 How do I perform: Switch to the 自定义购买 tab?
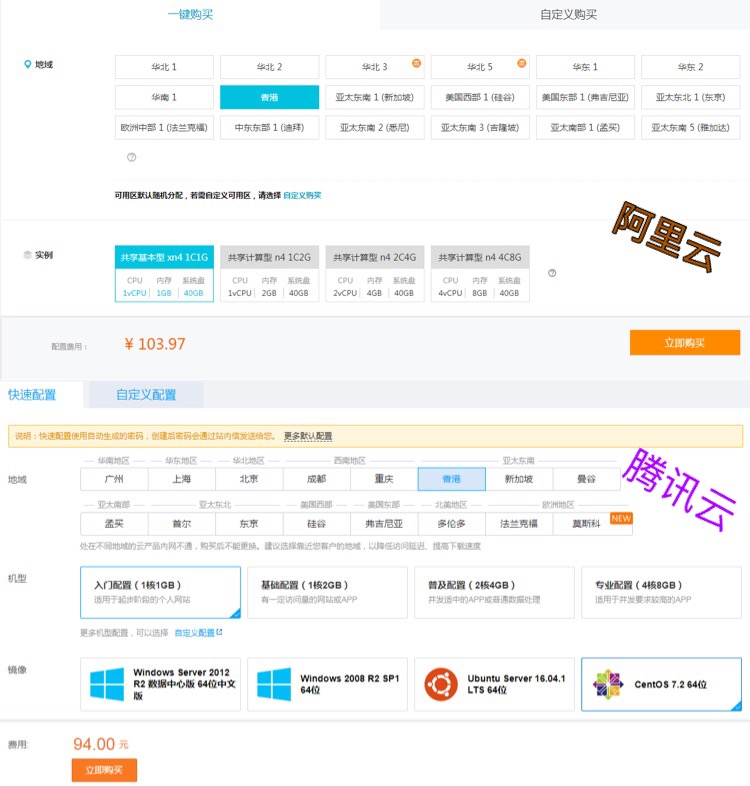(568, 15)
